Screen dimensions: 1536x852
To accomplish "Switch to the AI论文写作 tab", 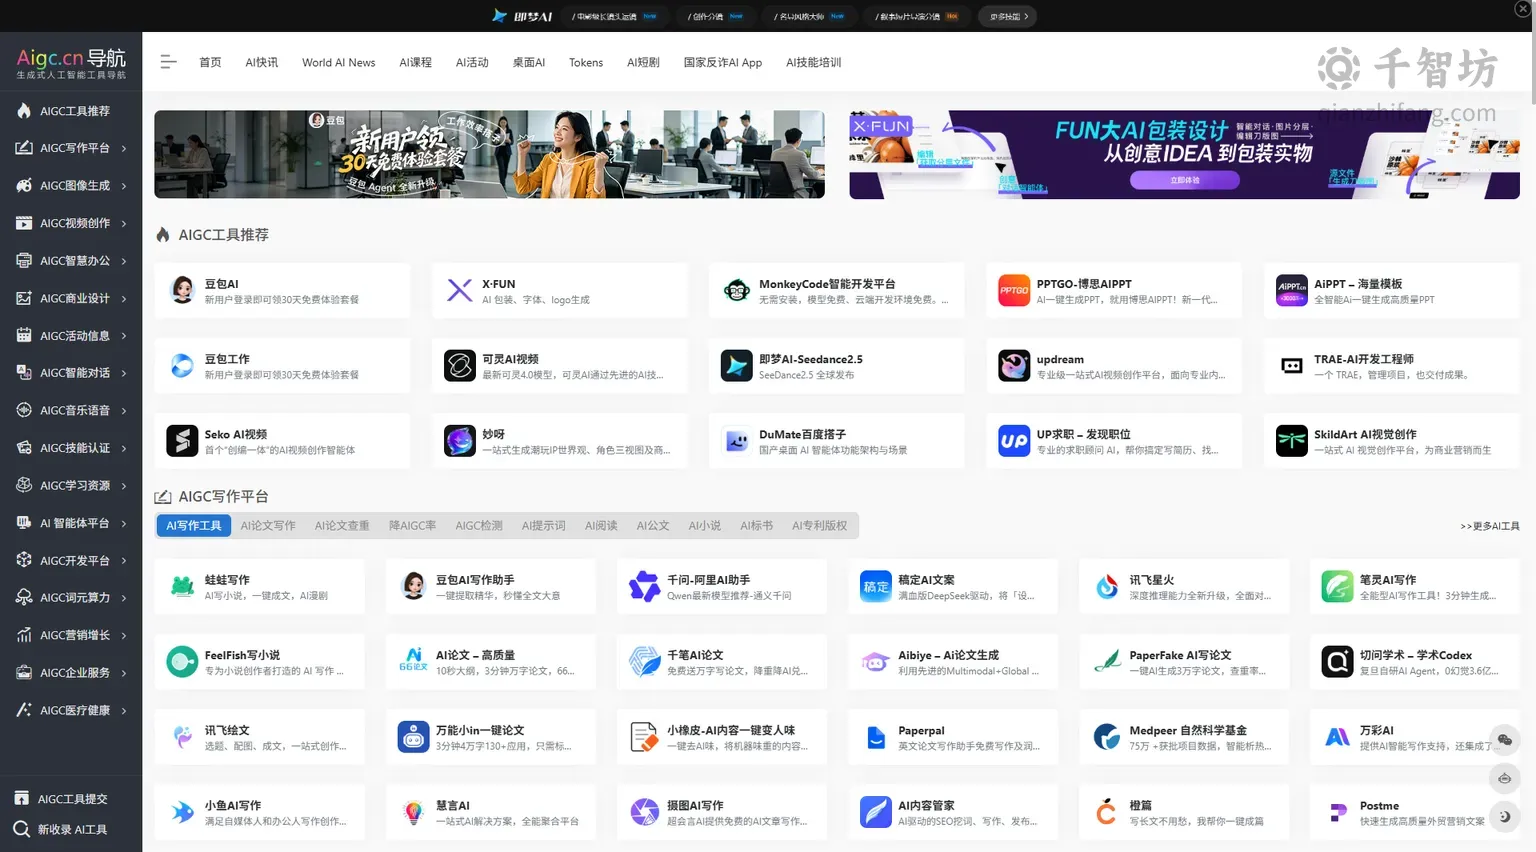I will [268, 526].
